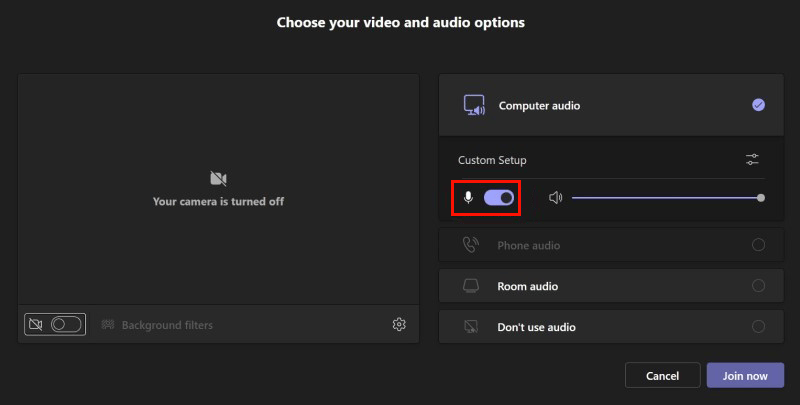800x405 pixels.
Task: Select the Don't use audio radio button
Action: pyautogui.click(x=758, y=326)
